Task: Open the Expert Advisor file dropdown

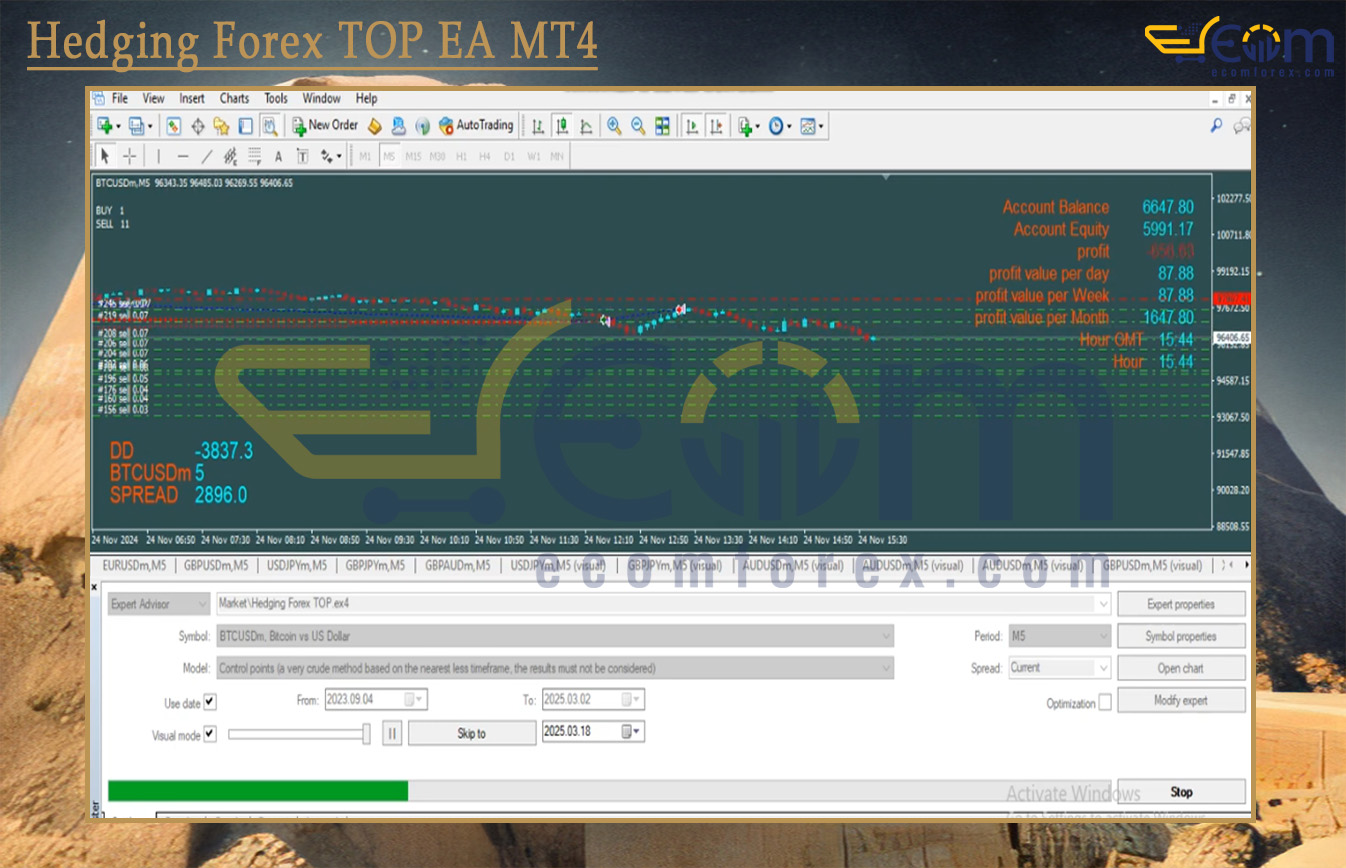Action: [1103, 604]
